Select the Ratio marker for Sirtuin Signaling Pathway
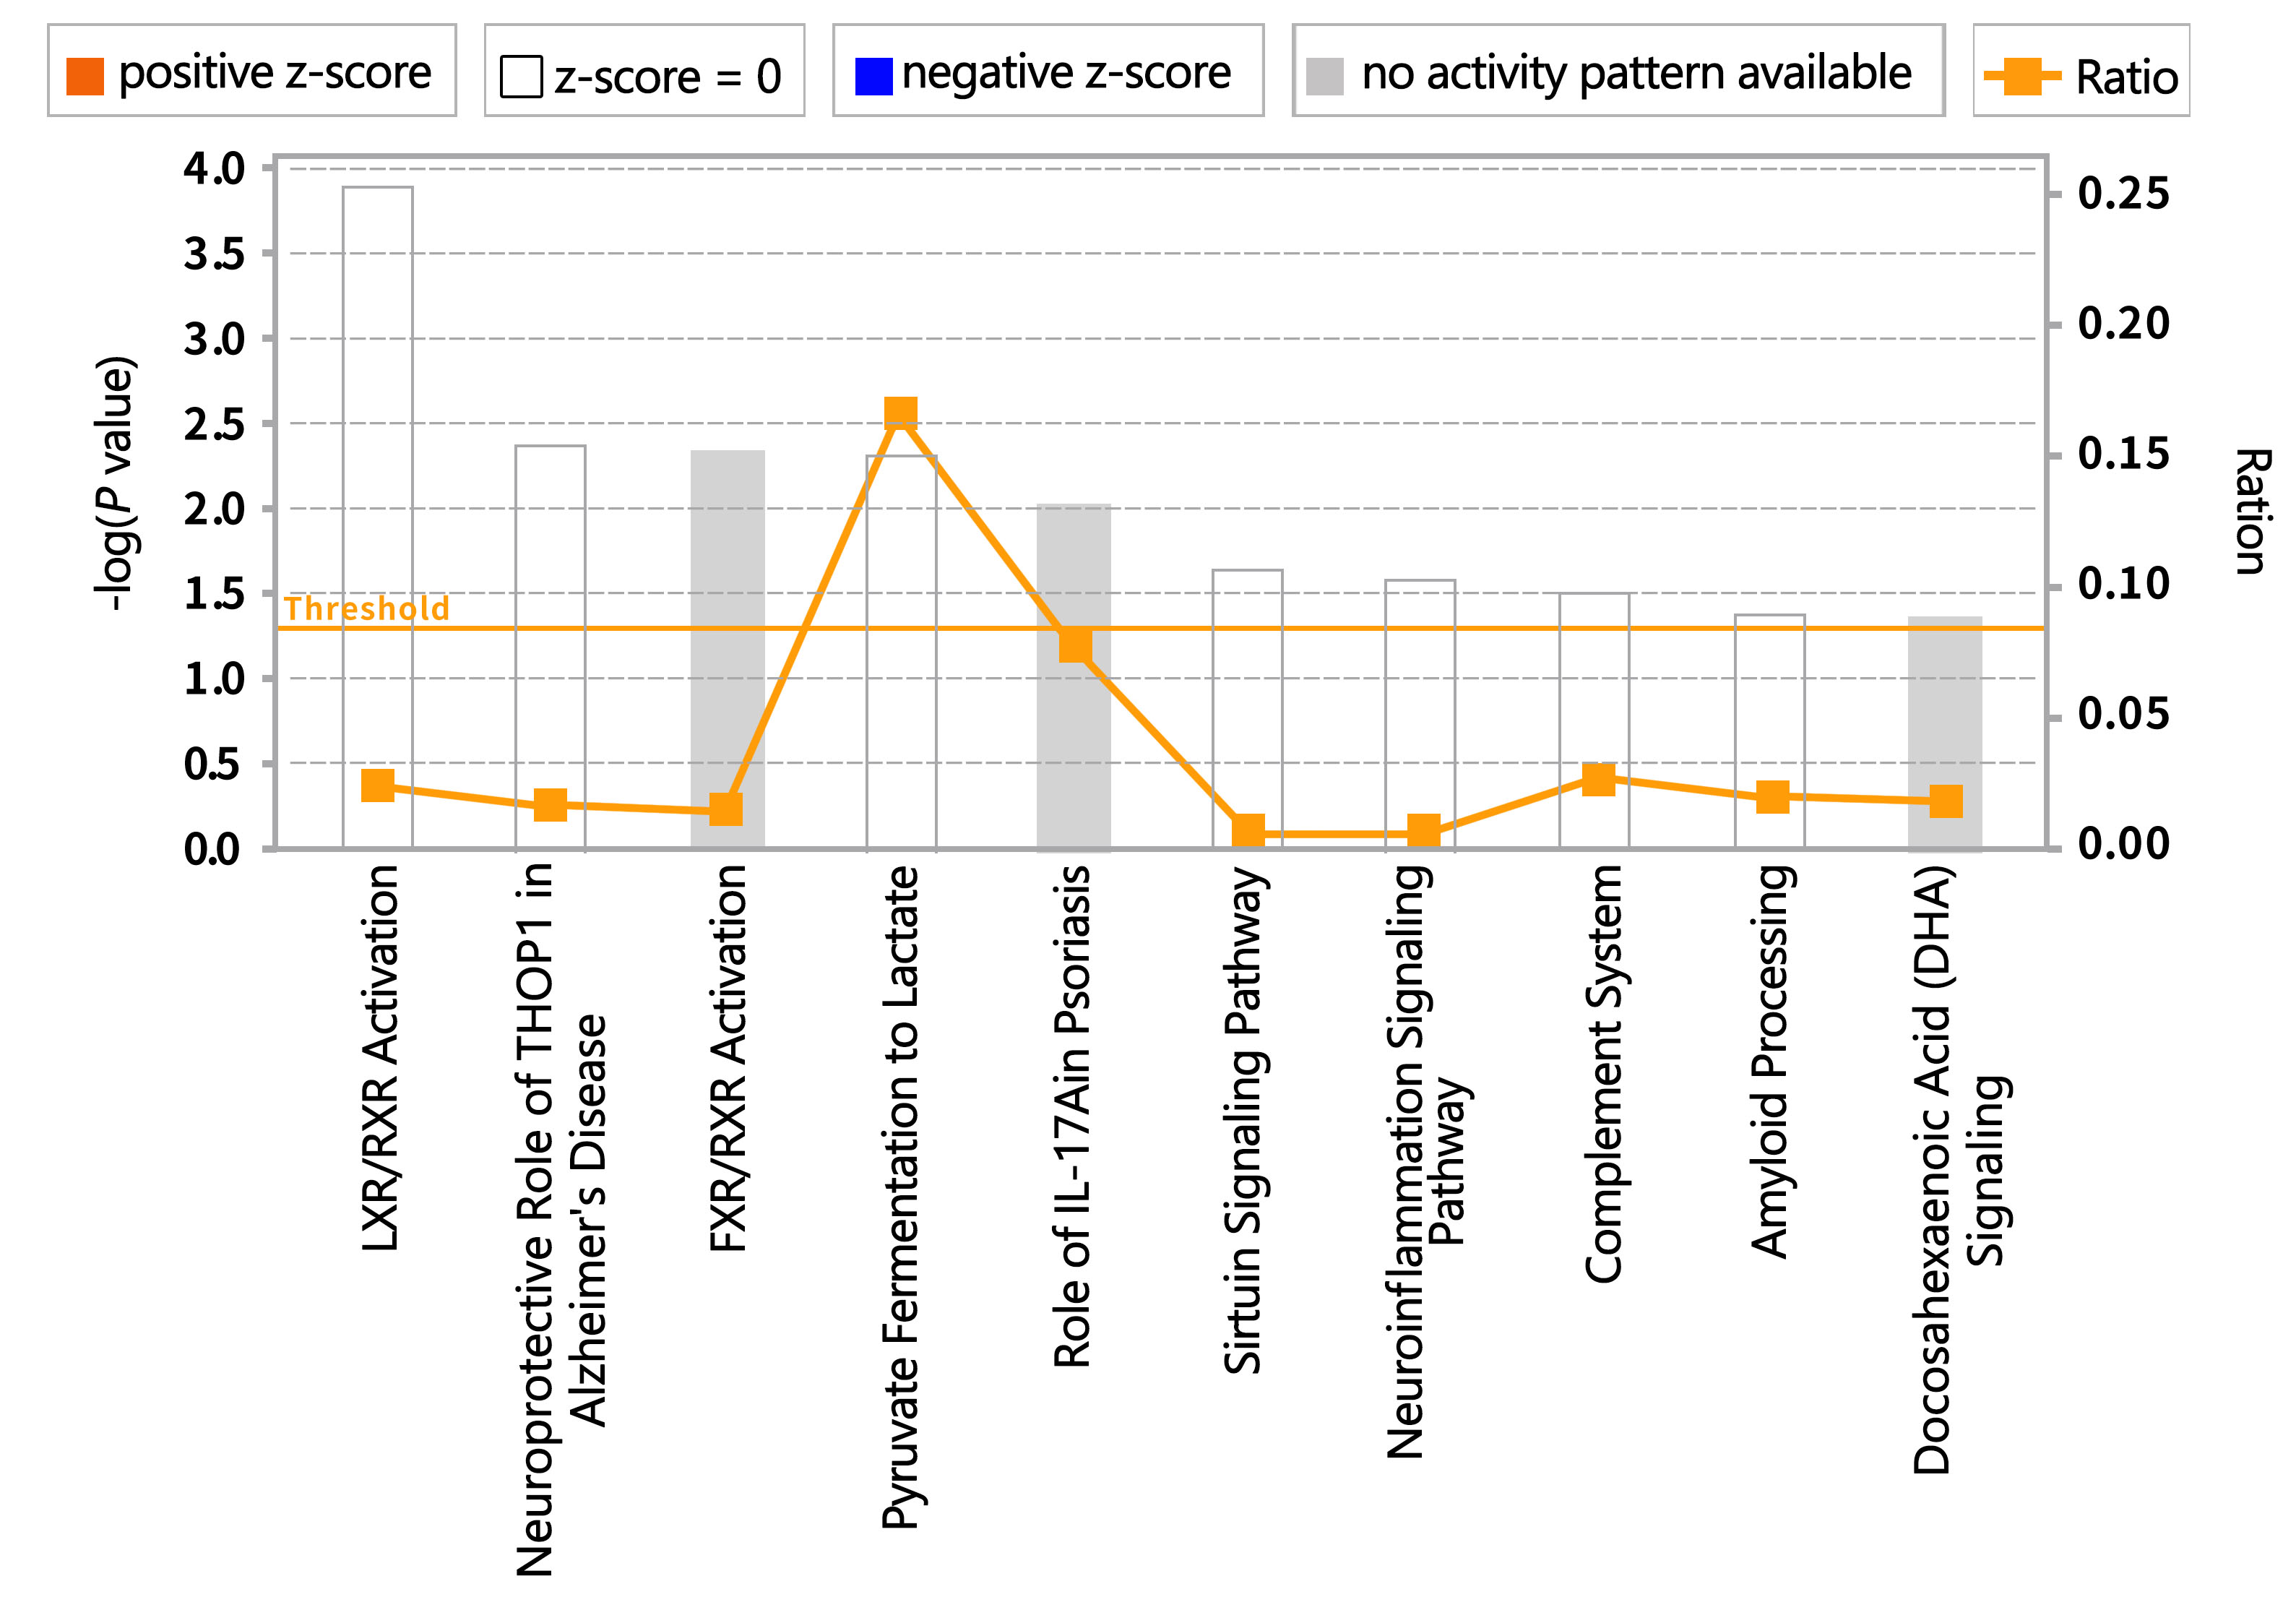 coord(1248,830)
